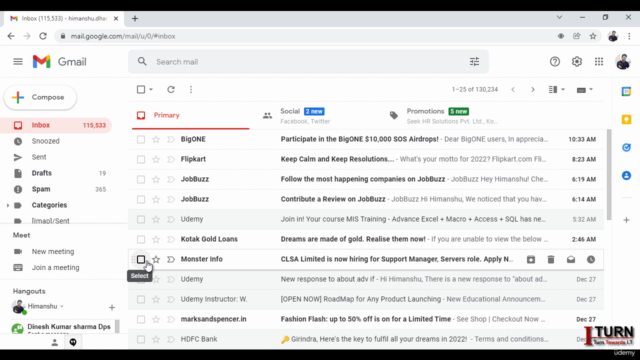Image resolution: width=640 pixels, height=360 pixels.
Task: Mark Monster Info email as read
Action: 571,259
